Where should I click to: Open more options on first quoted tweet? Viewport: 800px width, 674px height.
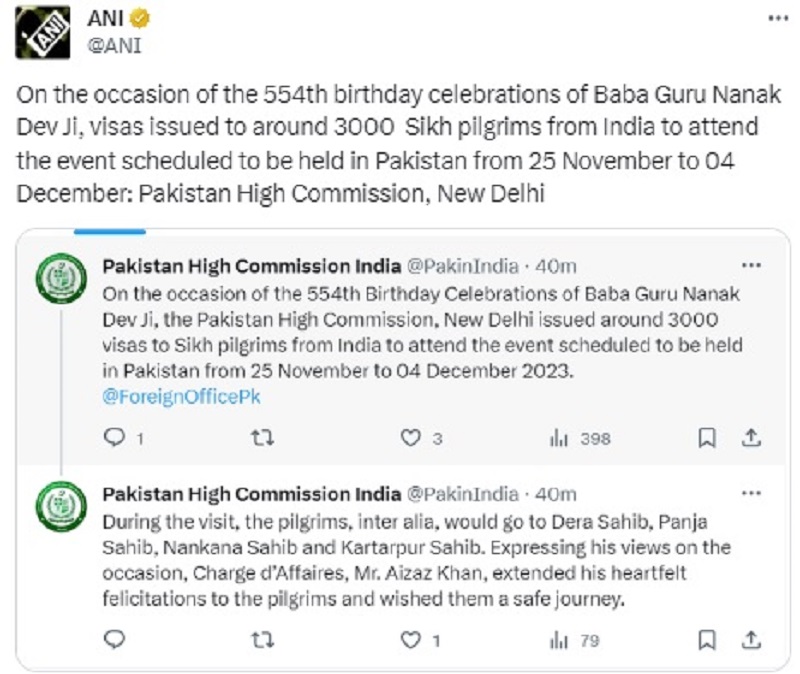(751, 265)
